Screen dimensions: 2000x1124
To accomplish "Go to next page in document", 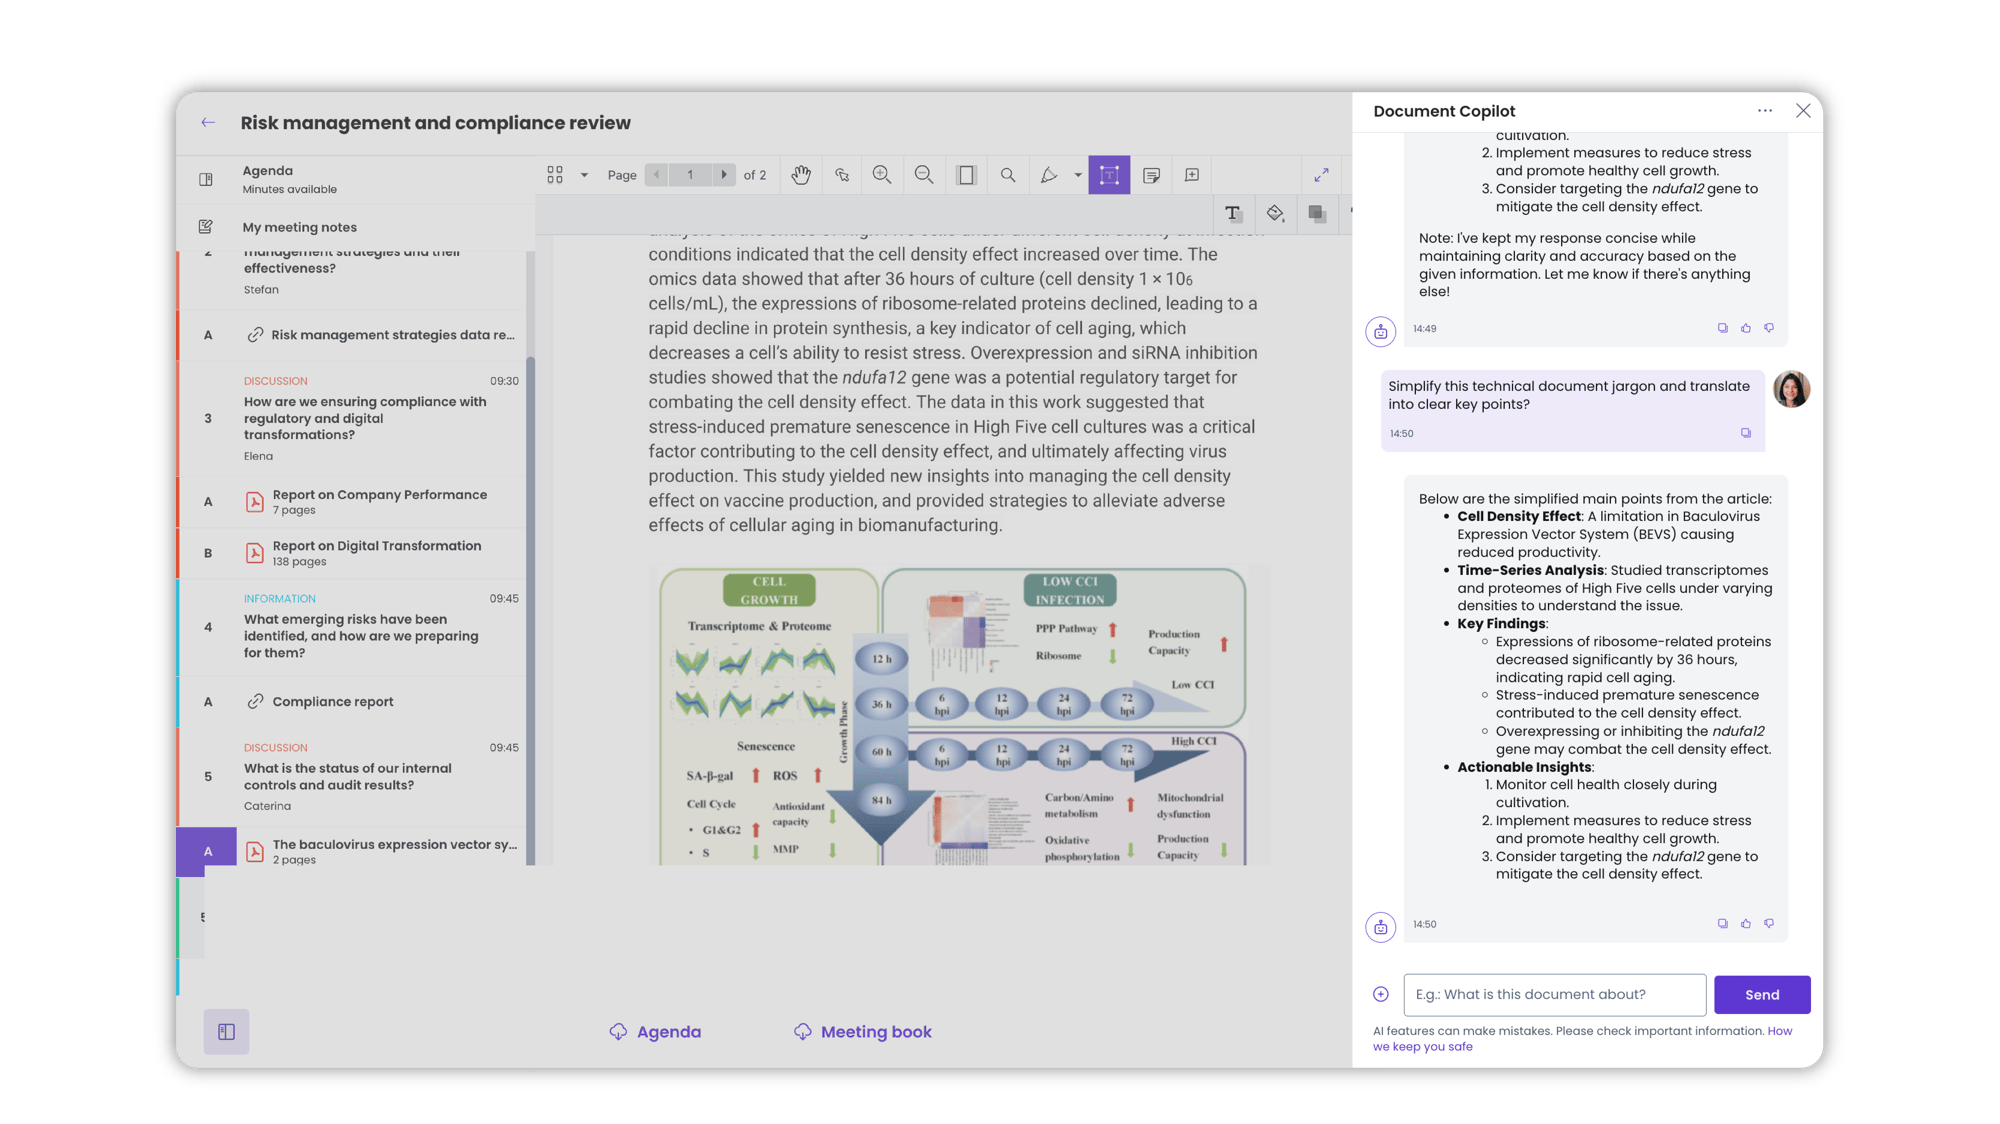I will (724, 175).
